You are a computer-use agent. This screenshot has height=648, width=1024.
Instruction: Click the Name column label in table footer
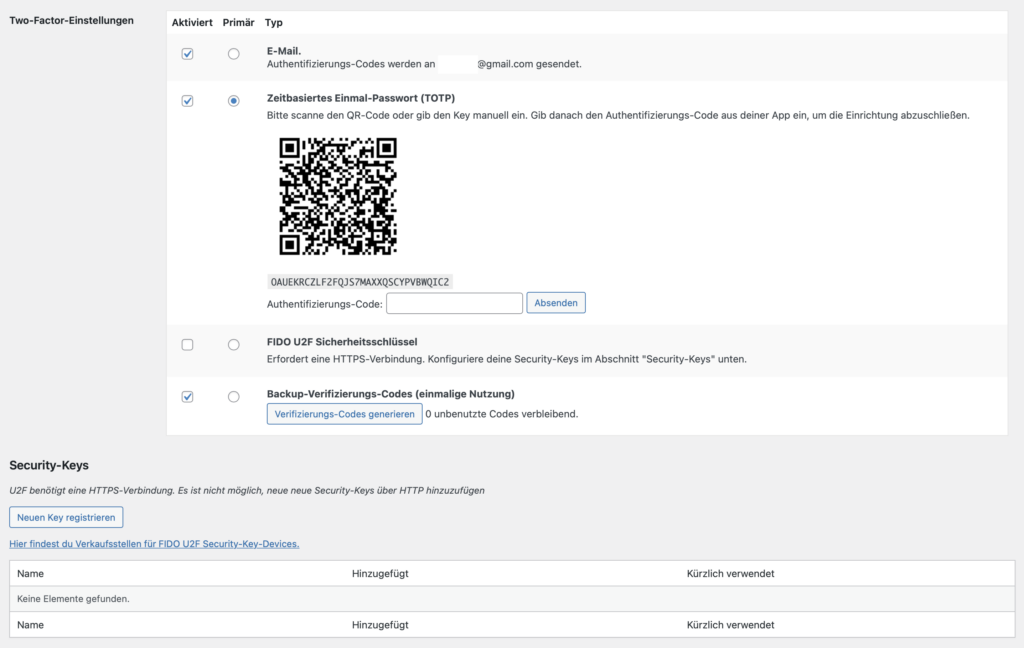point(31,624)
